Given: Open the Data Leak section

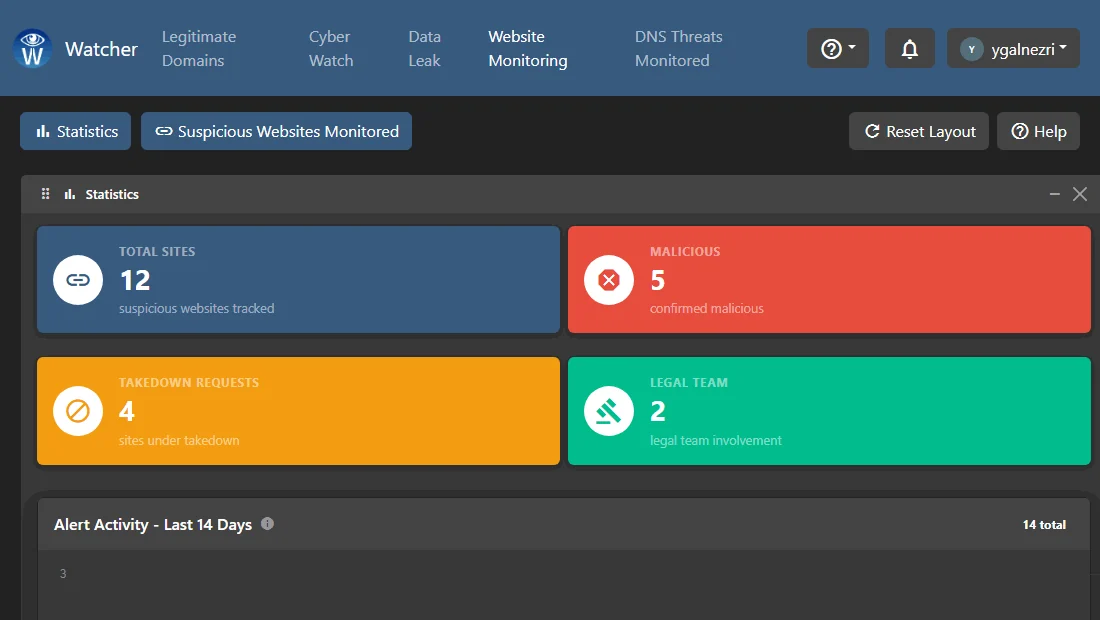Looking at the screenshot, I should tap(424, 48).
